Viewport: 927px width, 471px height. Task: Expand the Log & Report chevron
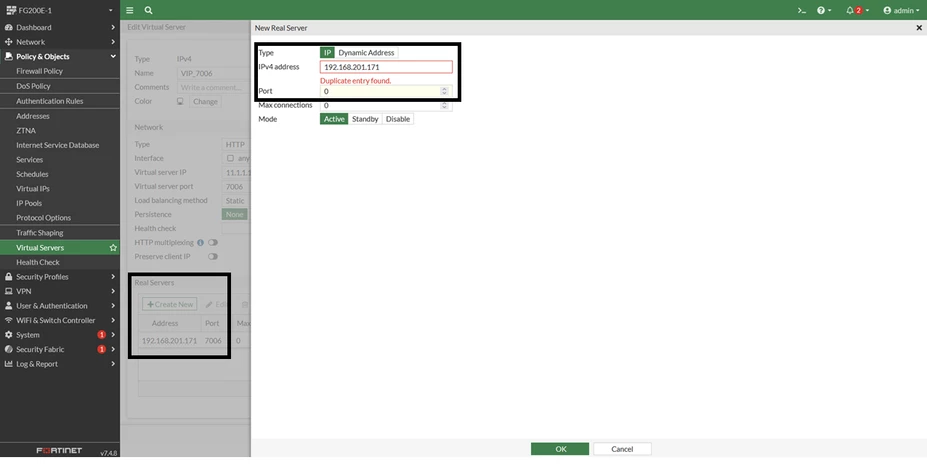[x=113, y=364]
